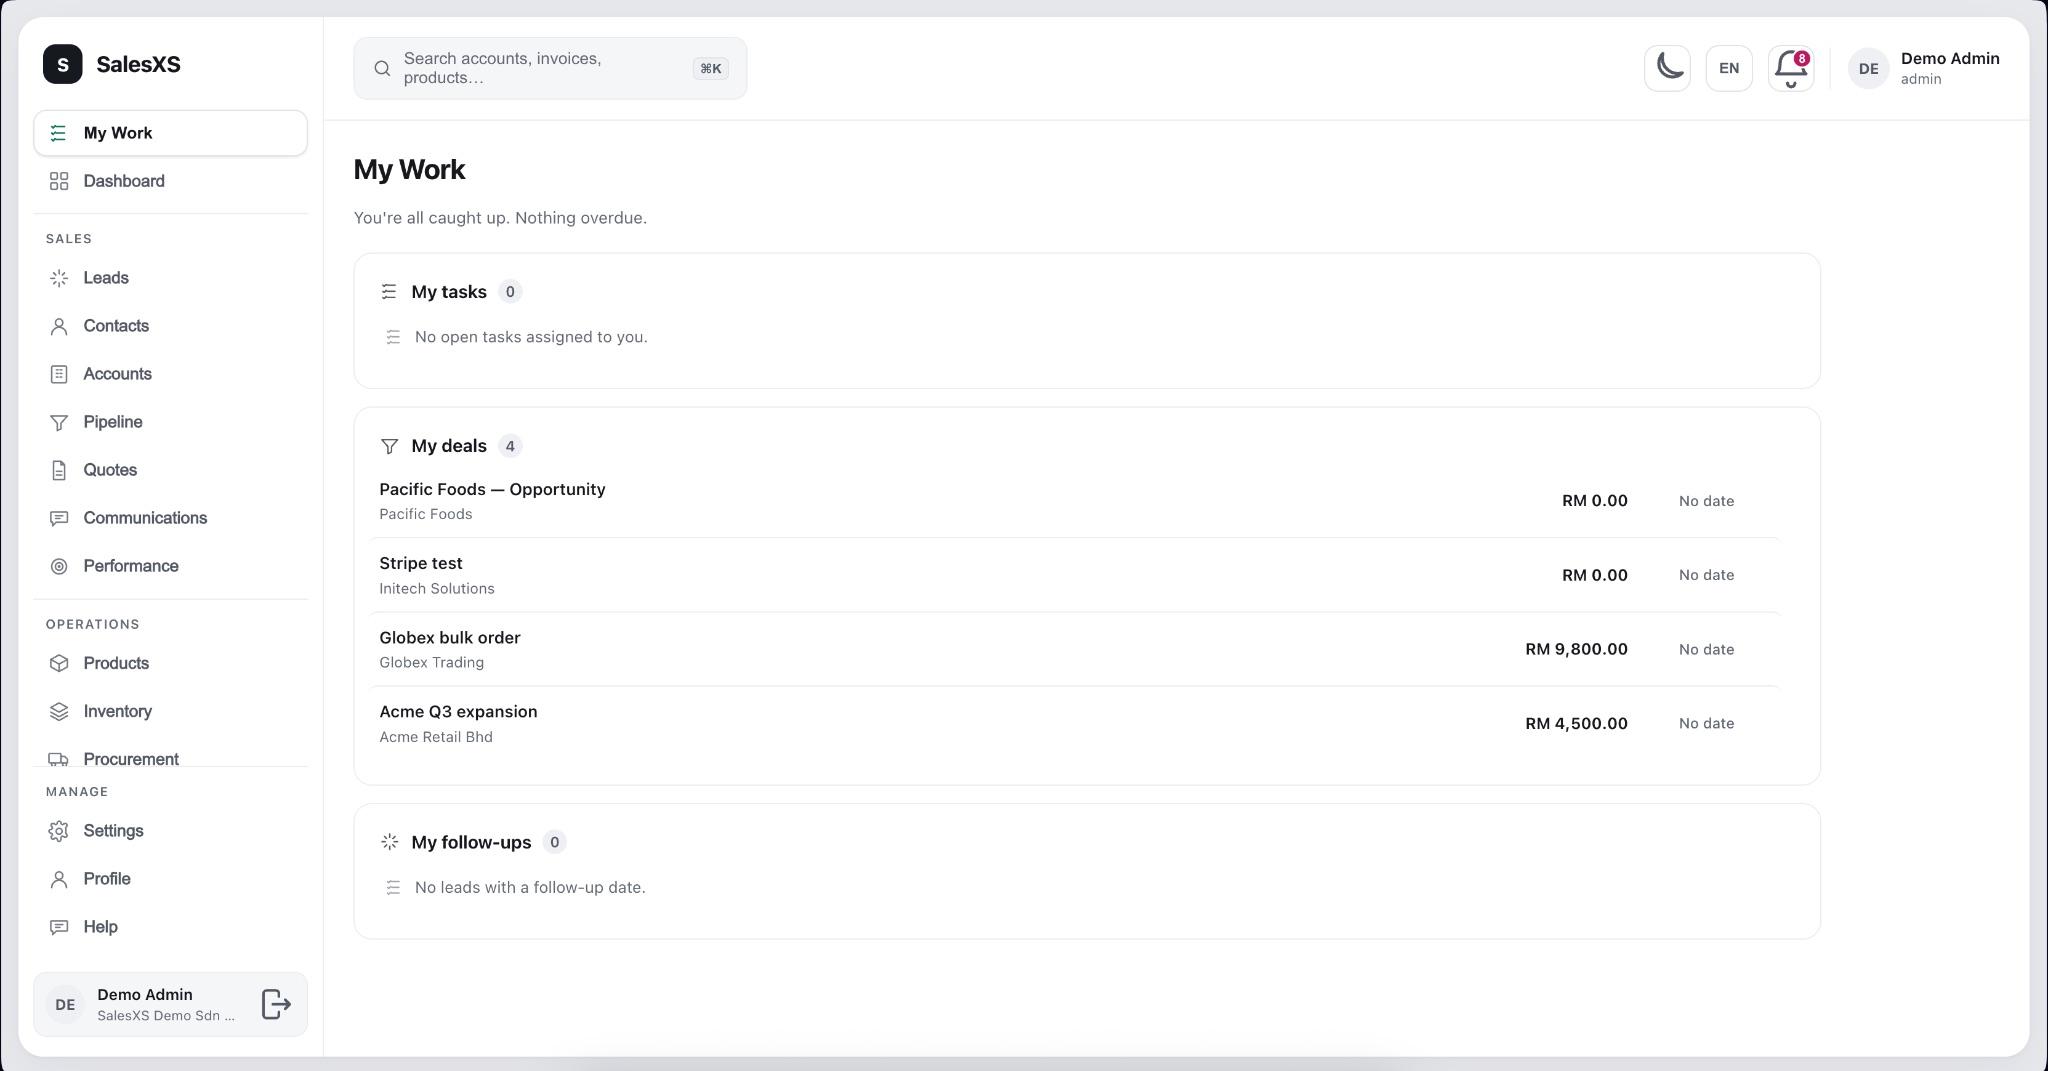The image size is (2048, 1071).
Task: Open the Acme Q3 expansion deal
Action: (1075, 723)
